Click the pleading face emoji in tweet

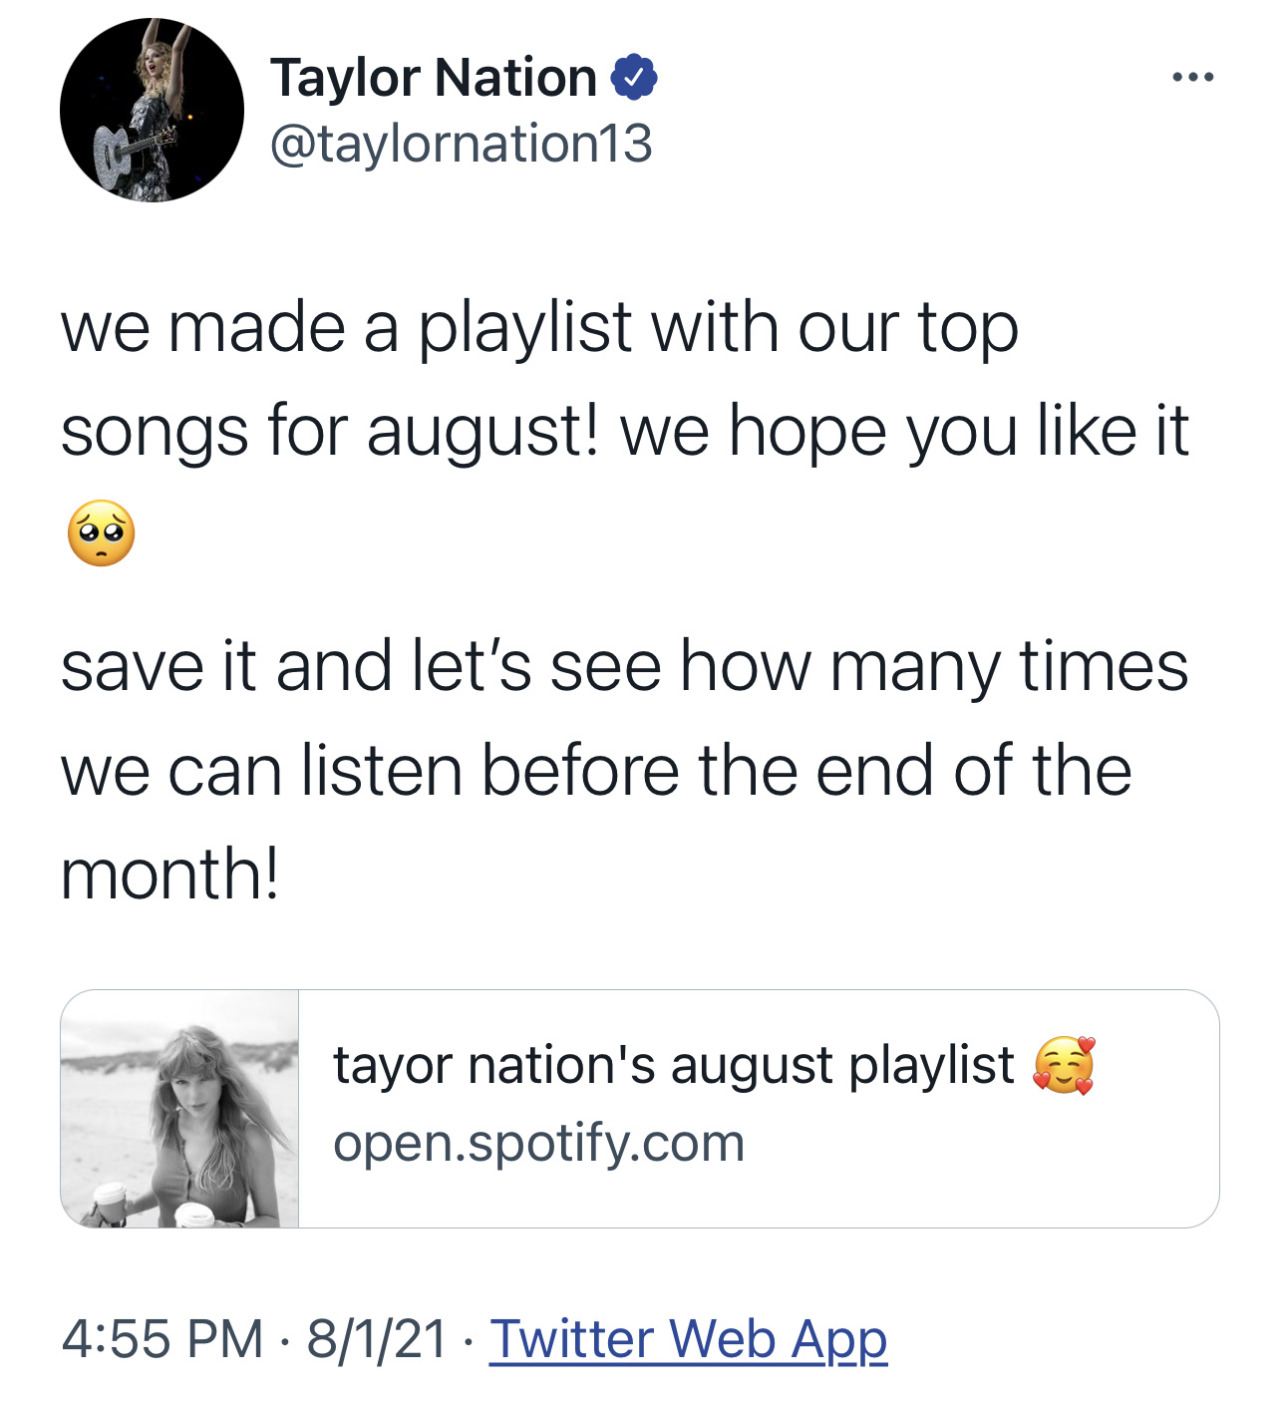click(x=101, y=533)
